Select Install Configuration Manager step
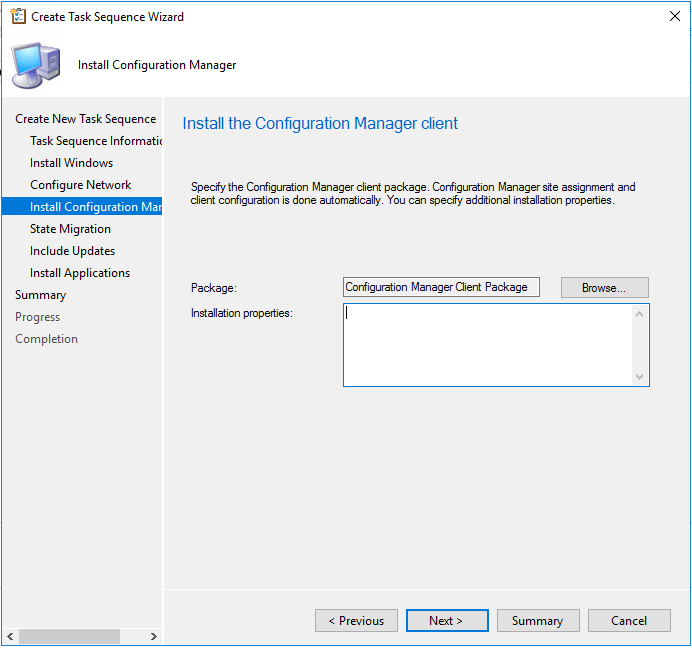Viewport: 692px width, 648px height. tap(82, 207)
